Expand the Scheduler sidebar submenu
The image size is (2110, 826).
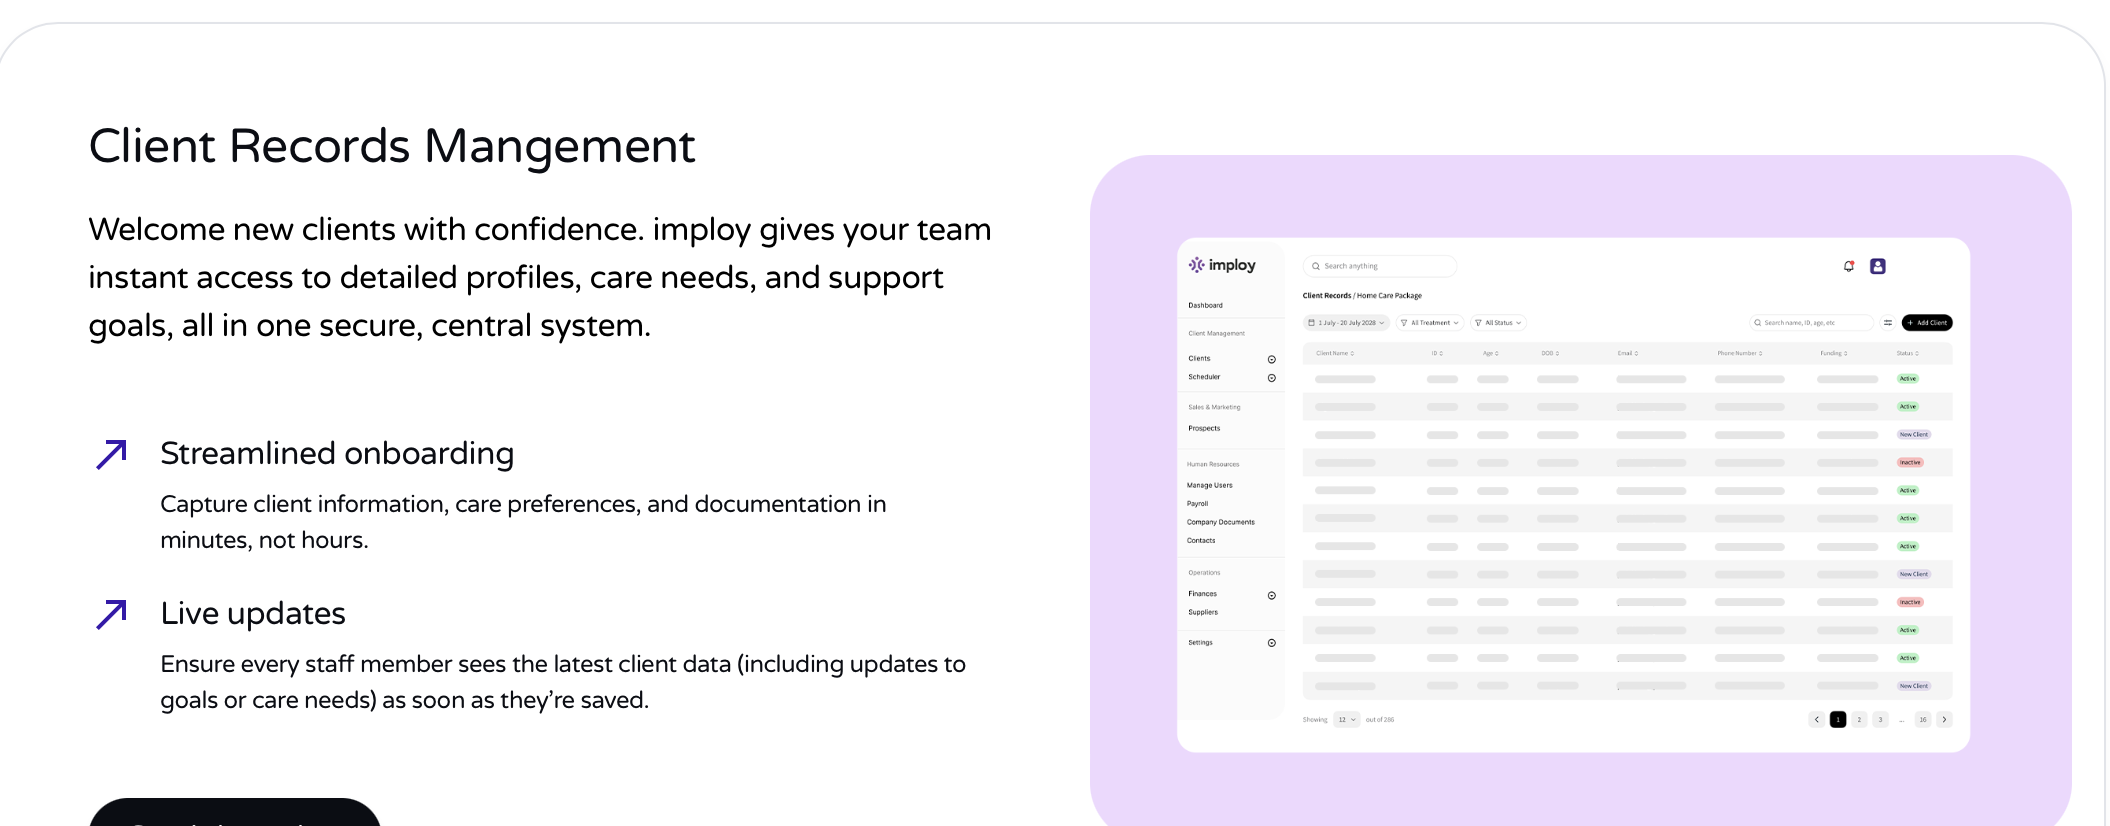(1272, 378)
